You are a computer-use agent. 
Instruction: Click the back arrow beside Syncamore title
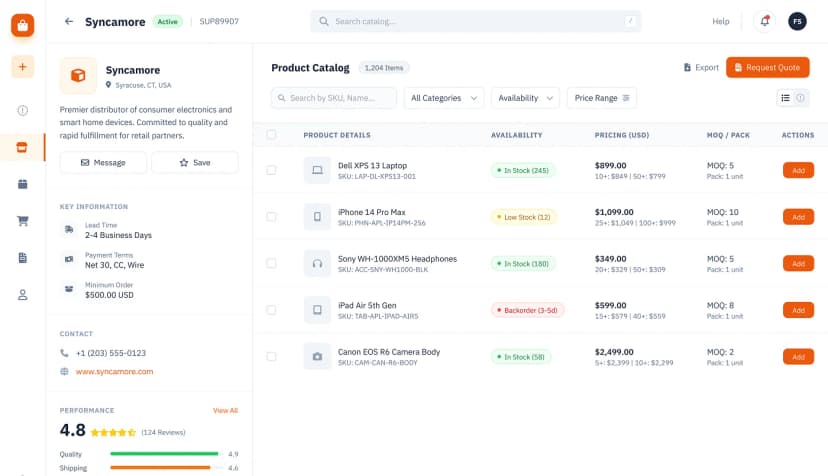pos(69,22)
